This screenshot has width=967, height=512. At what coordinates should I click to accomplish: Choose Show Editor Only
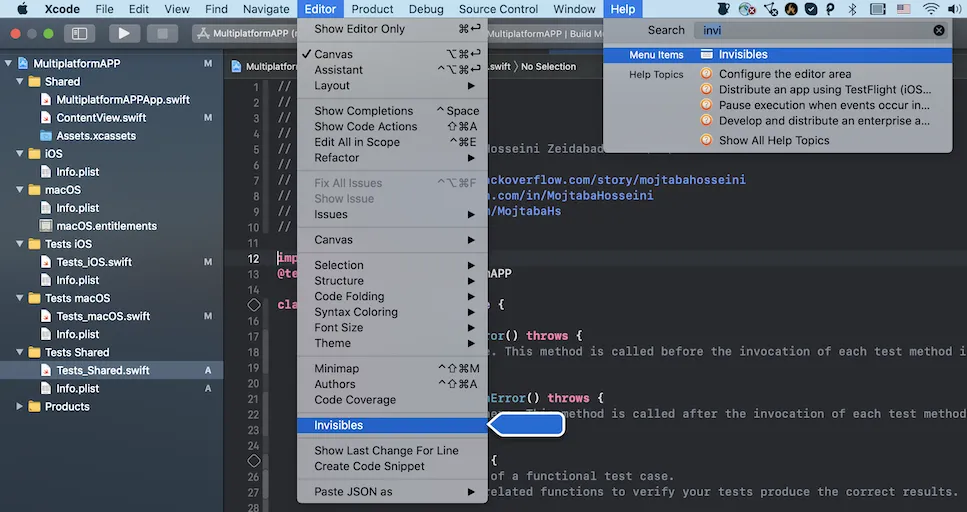(392, 29)
